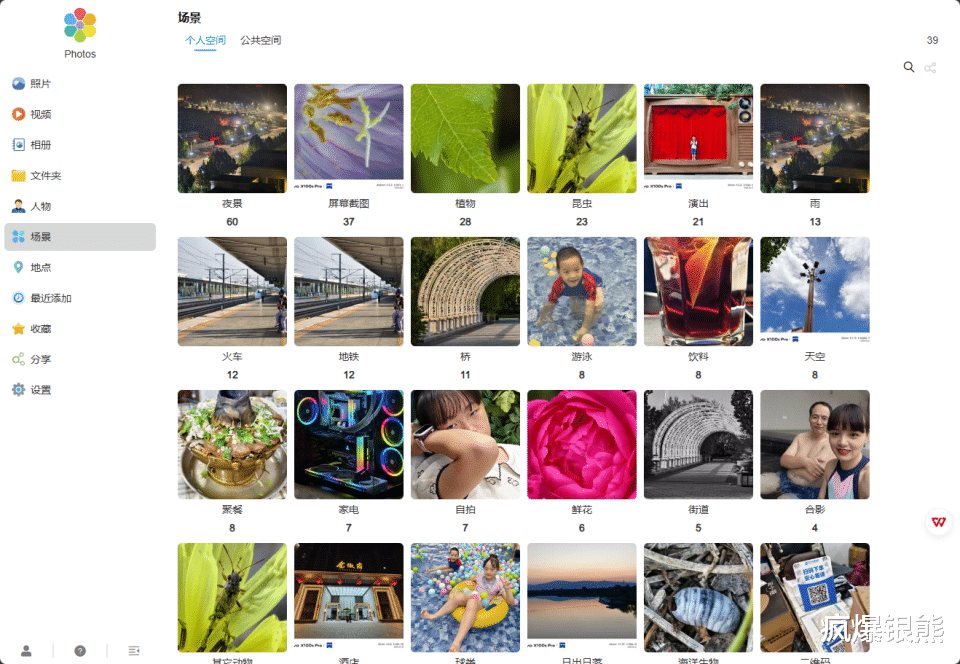Screen dimensions: 960x664
Task: Open the help question mark icon
Action: click(80, 651)
